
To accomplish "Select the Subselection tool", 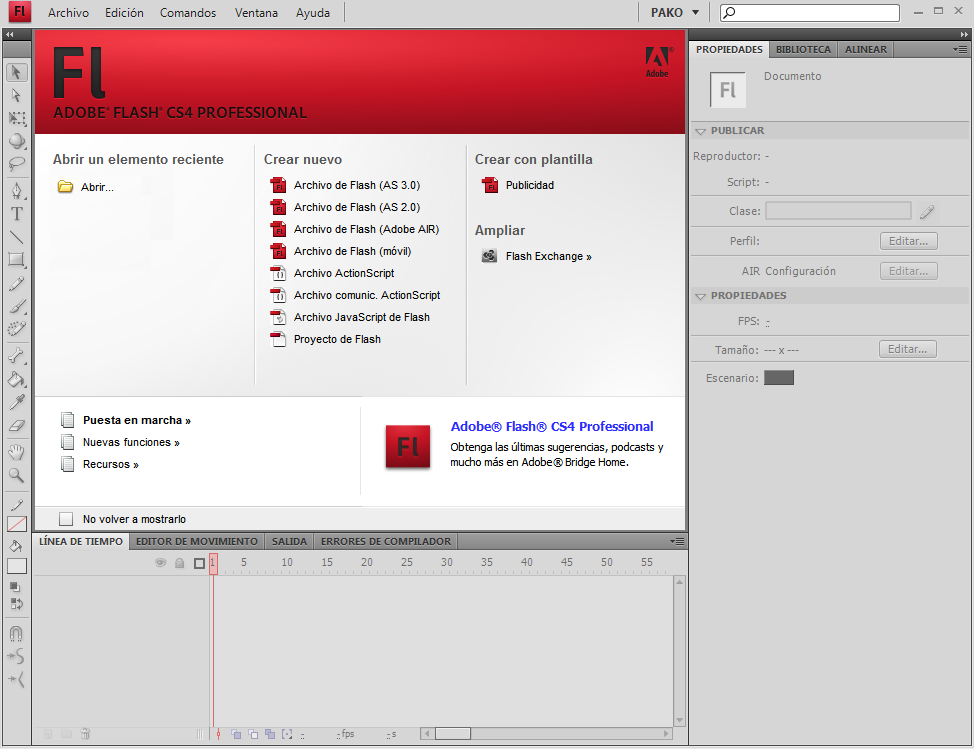I will (x=17, y=95).
